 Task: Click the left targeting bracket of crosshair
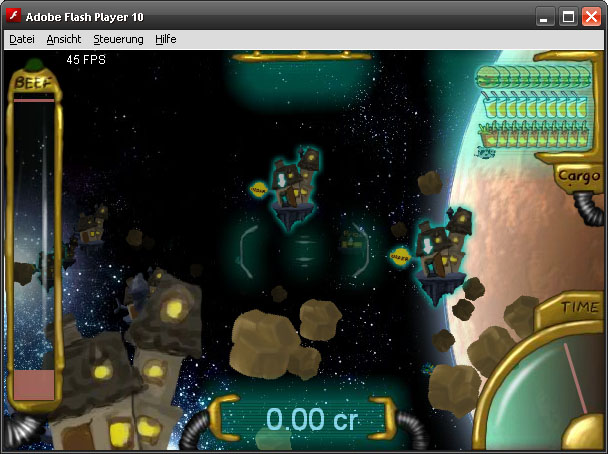(x=248, y=251)
